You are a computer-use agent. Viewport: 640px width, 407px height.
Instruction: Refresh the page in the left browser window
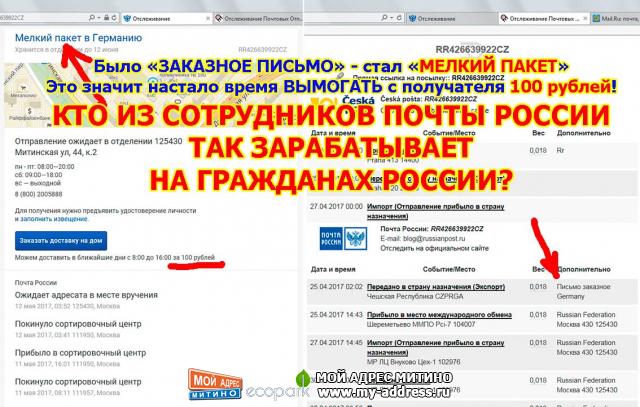(x=114, y=18)
